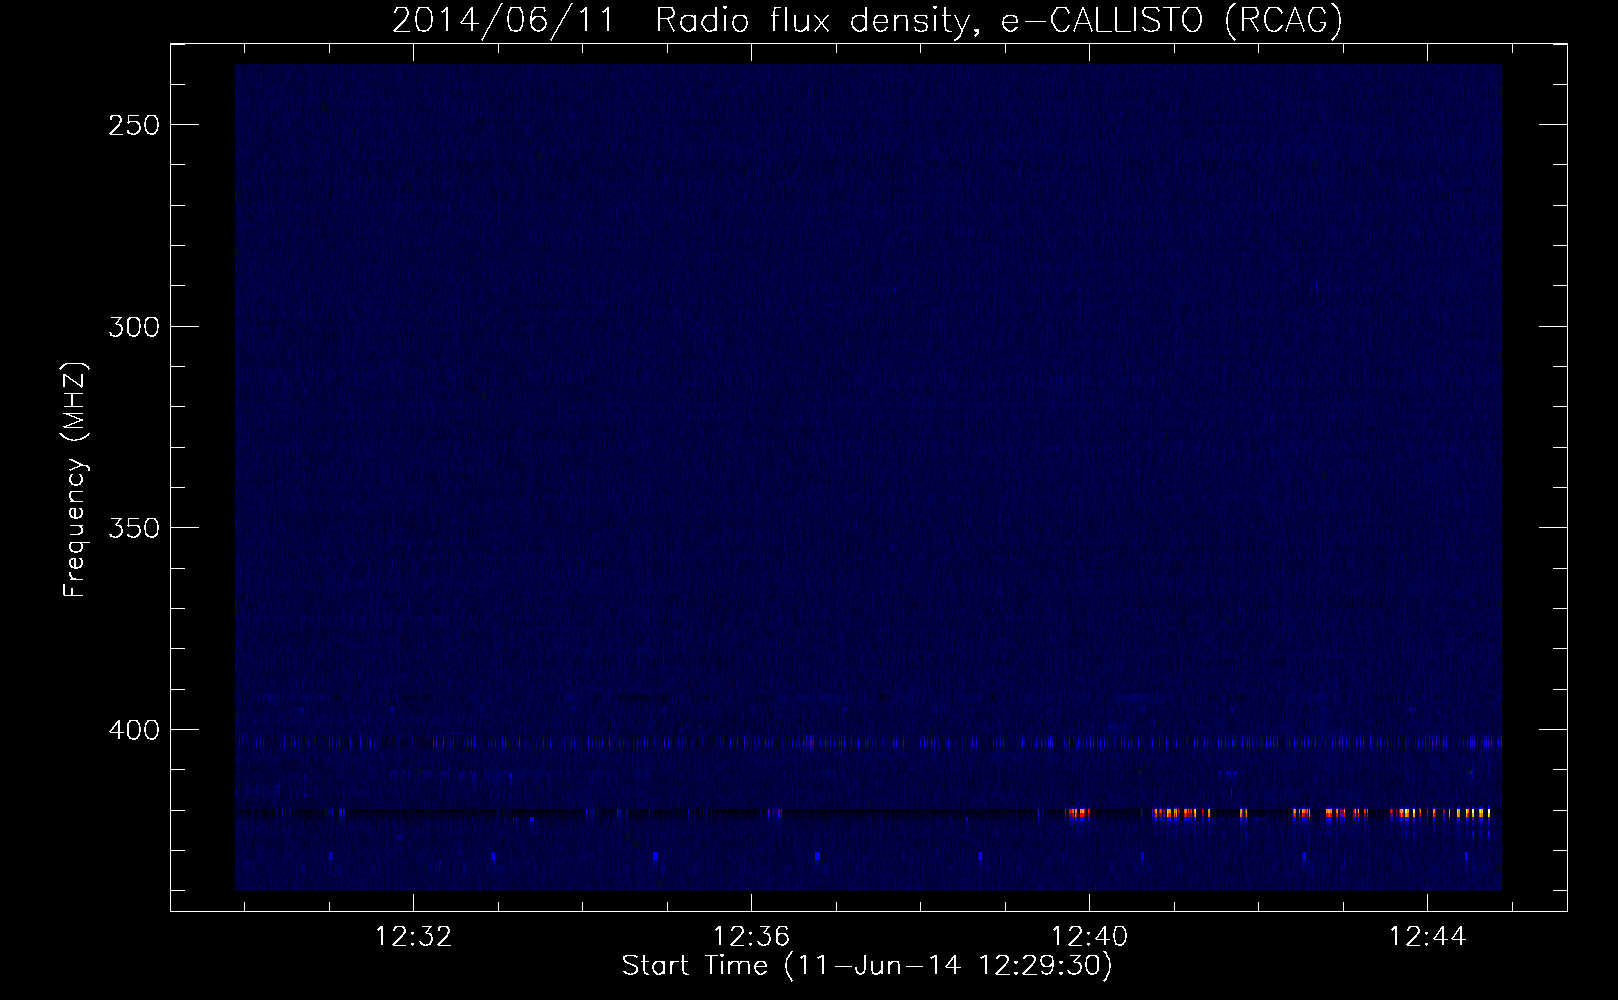The width and height of the screenshot is (1618, 1000).
Task: Click the 300 frequency tick label
Action: (133, 327)
